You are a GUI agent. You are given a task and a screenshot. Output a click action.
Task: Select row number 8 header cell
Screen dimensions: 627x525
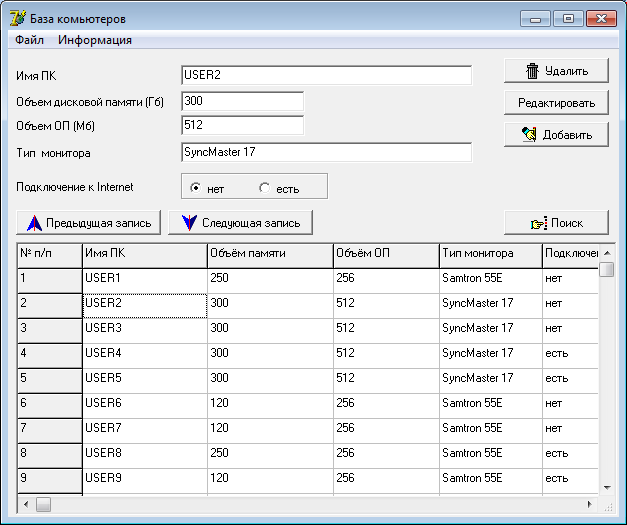coord(49,453)
